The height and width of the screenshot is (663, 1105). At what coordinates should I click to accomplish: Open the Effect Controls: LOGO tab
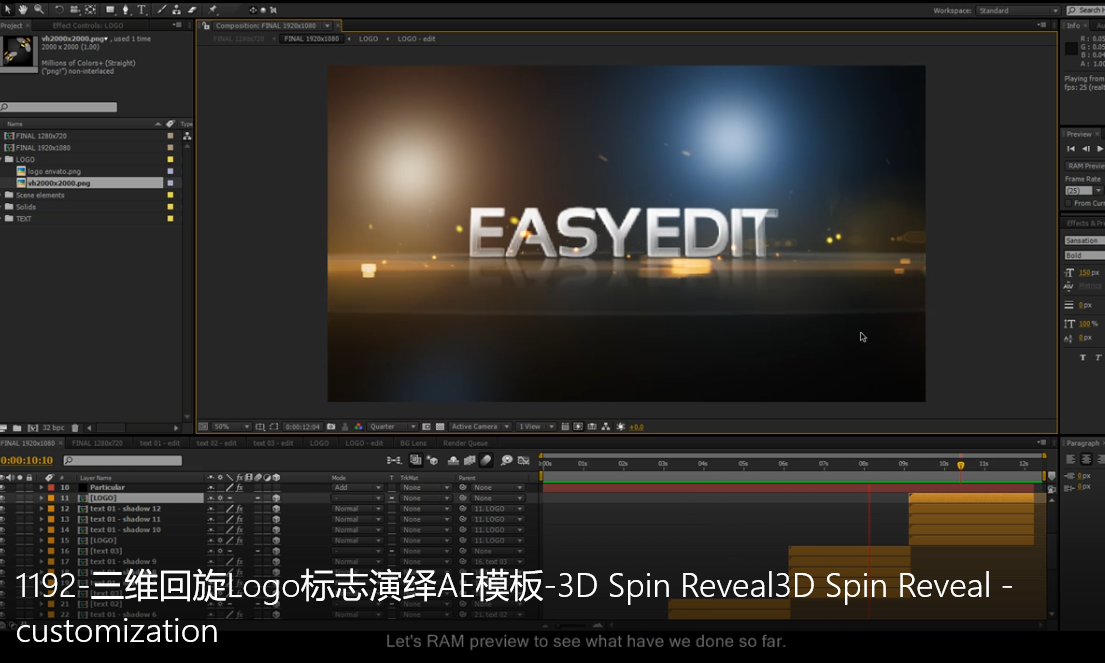[x=87, y=25]
